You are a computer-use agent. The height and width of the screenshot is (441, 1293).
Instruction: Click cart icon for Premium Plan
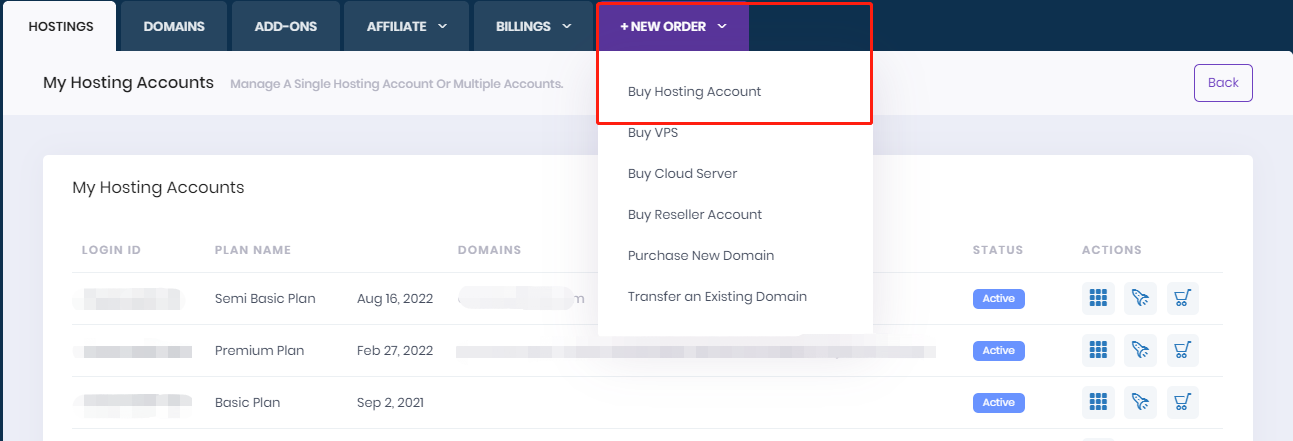pos(1182,350)
